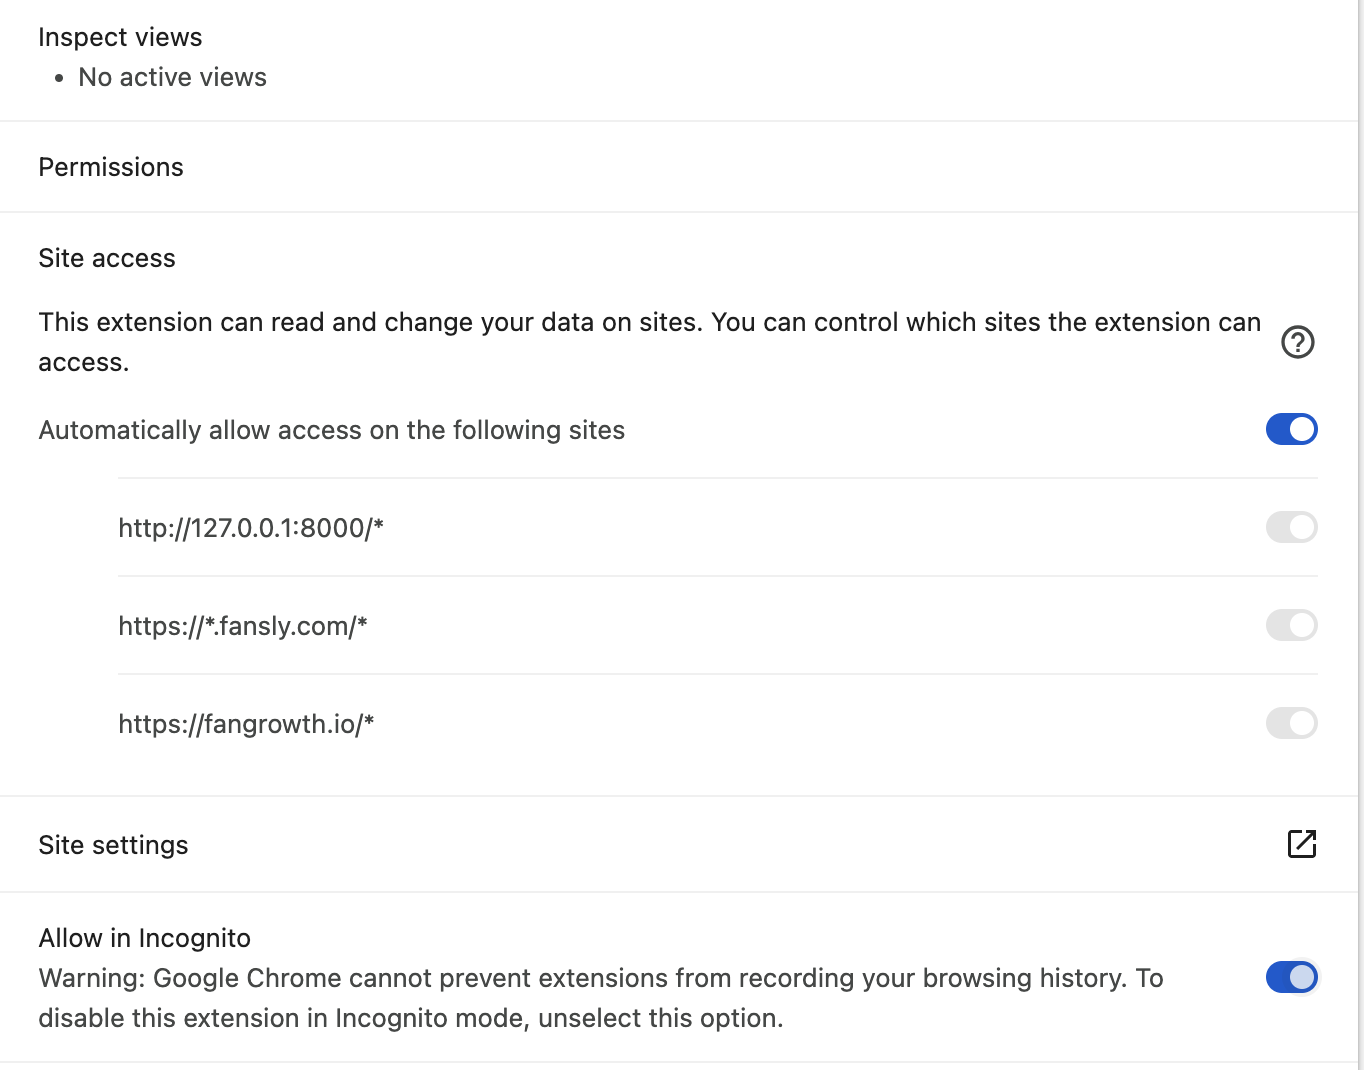Viewport: 1364px width, 1070px height.
Task: Toggle site access for http://127.0.0.1:8000/*
Action: [x=1291, y=527]
